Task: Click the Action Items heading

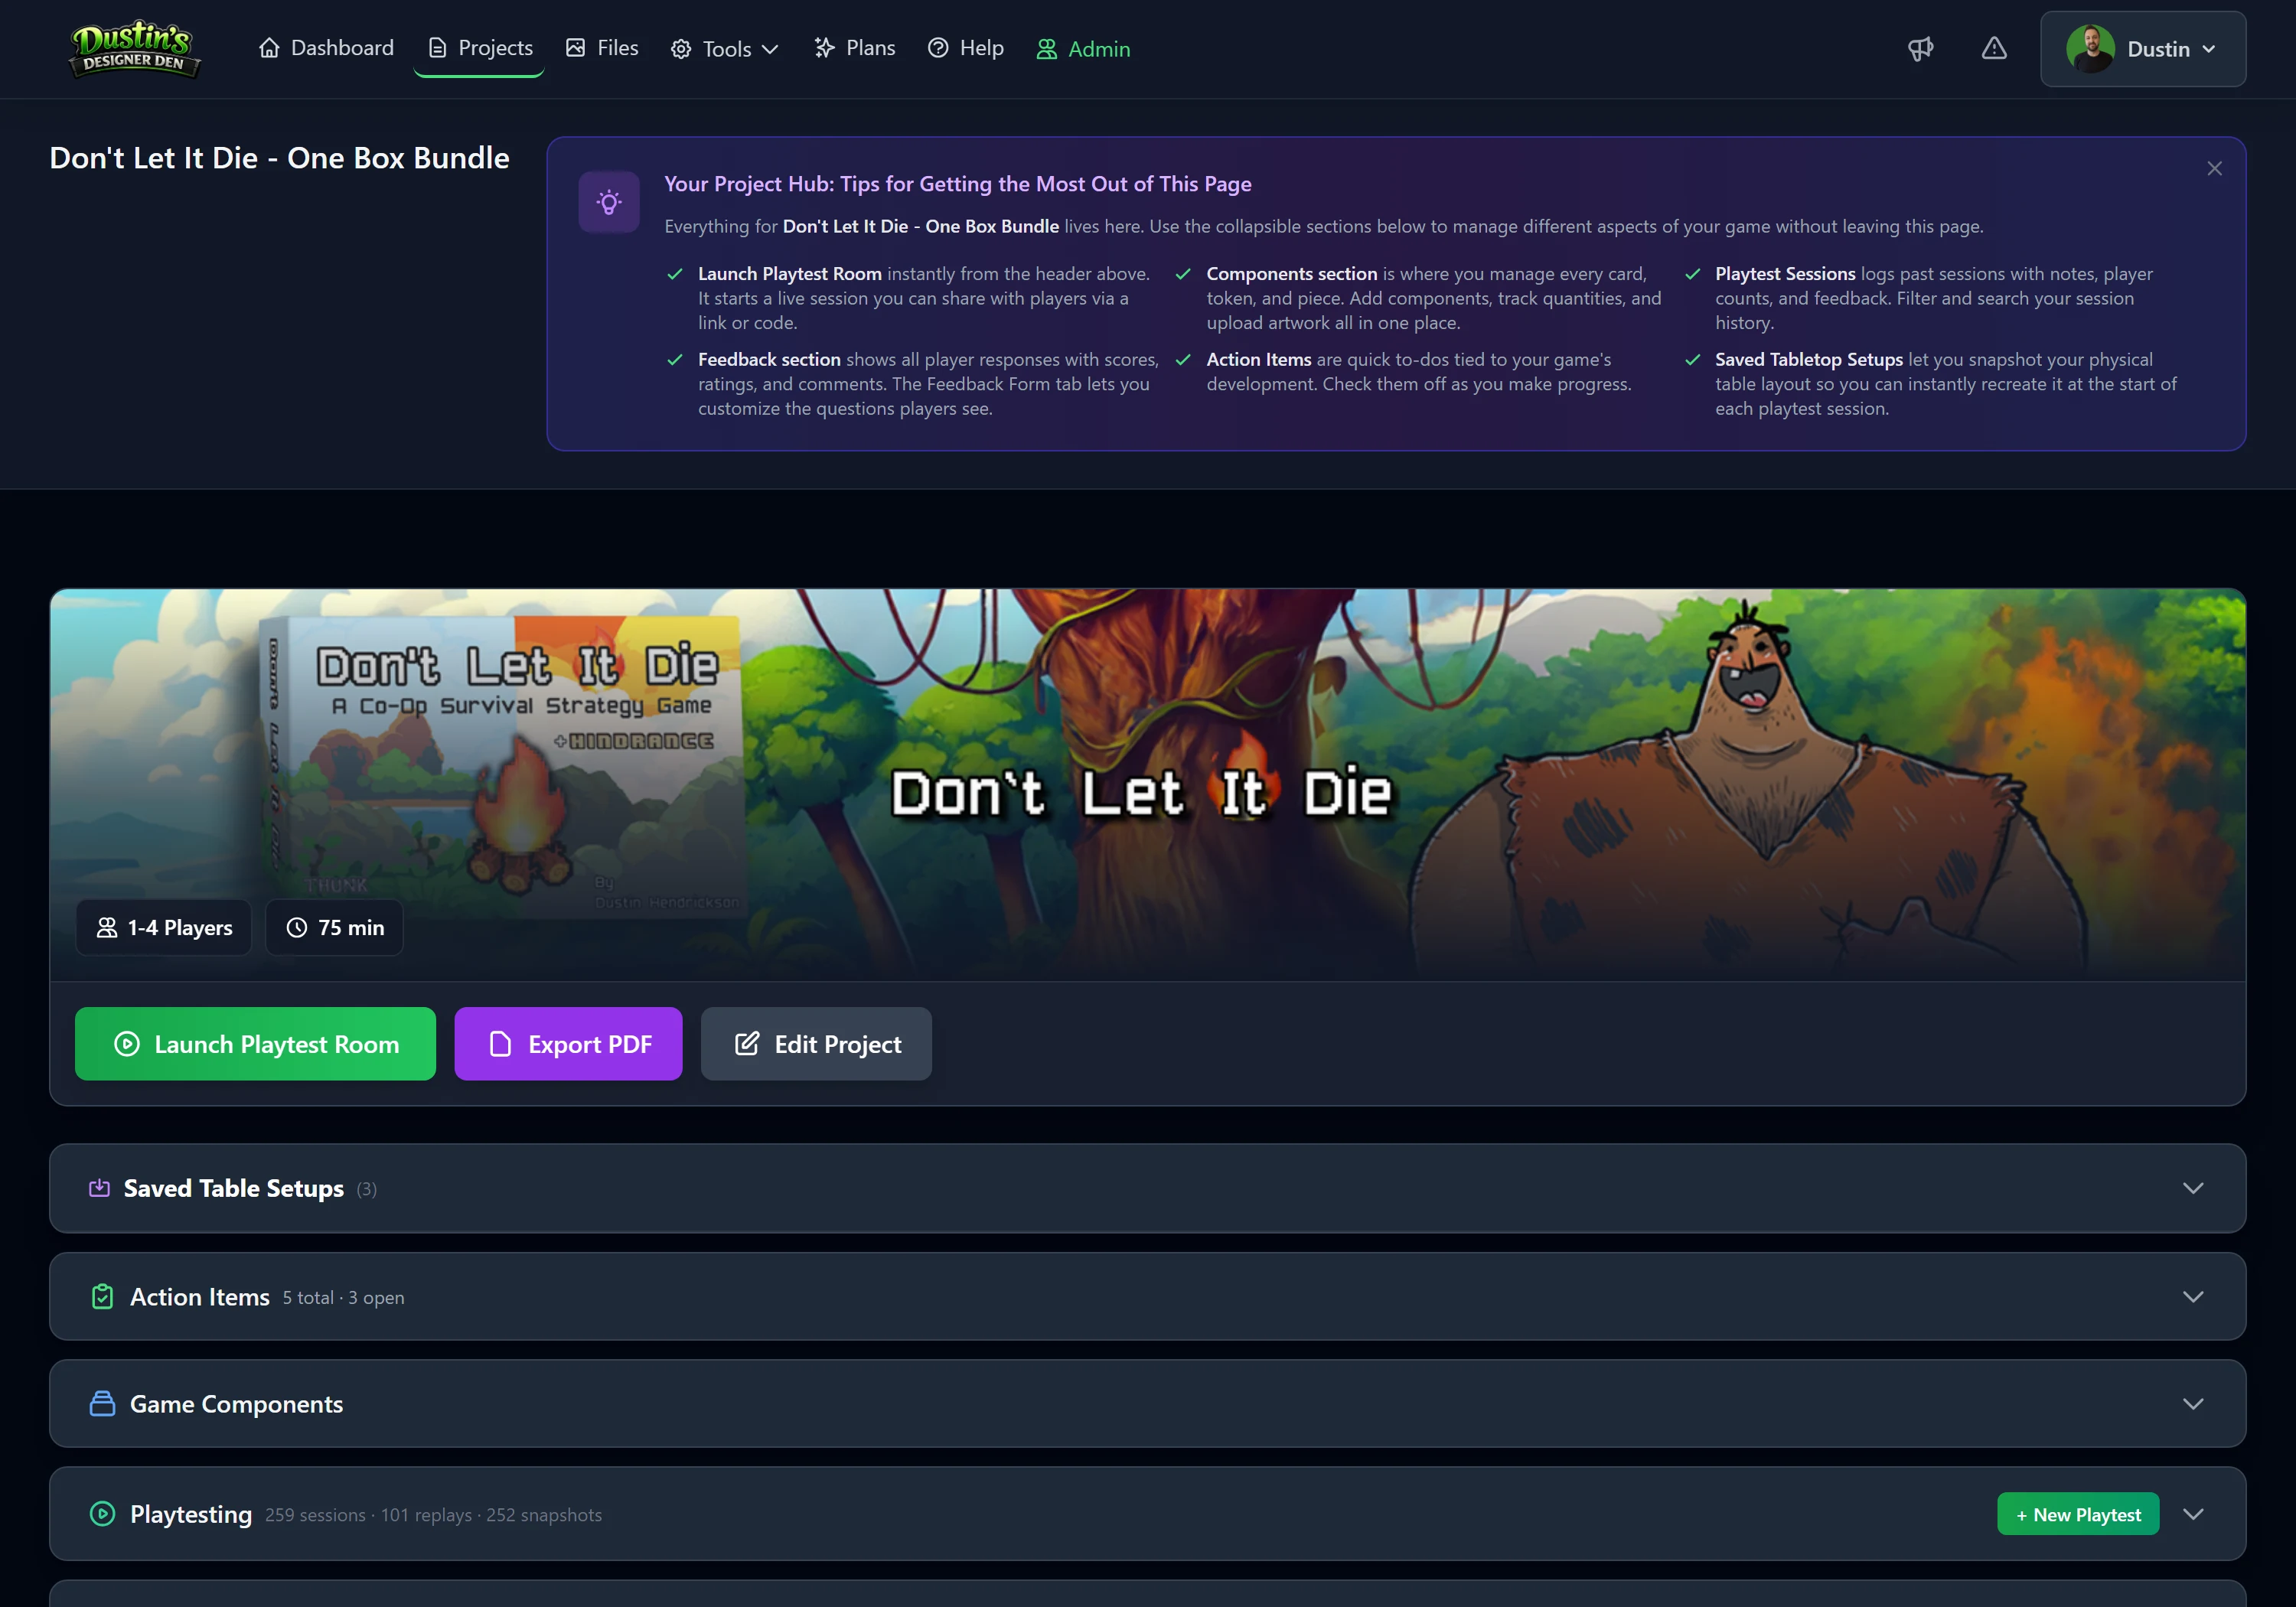Action: [200, 1296]
